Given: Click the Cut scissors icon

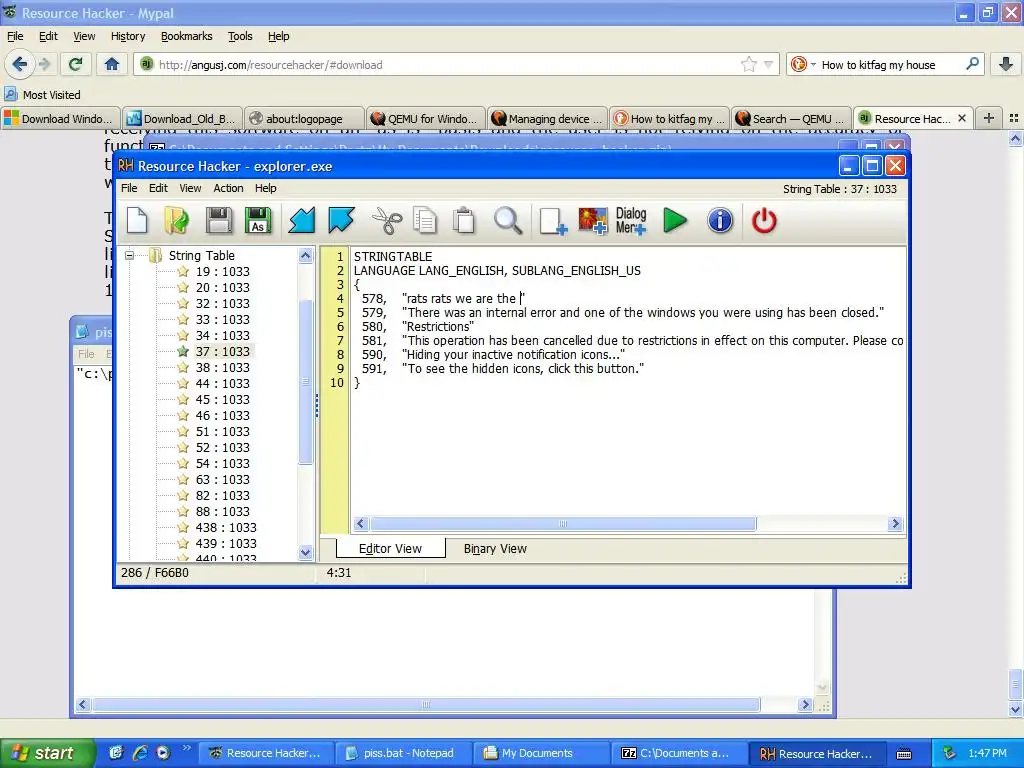Looking at the screenshot, I should pos(387,220).
